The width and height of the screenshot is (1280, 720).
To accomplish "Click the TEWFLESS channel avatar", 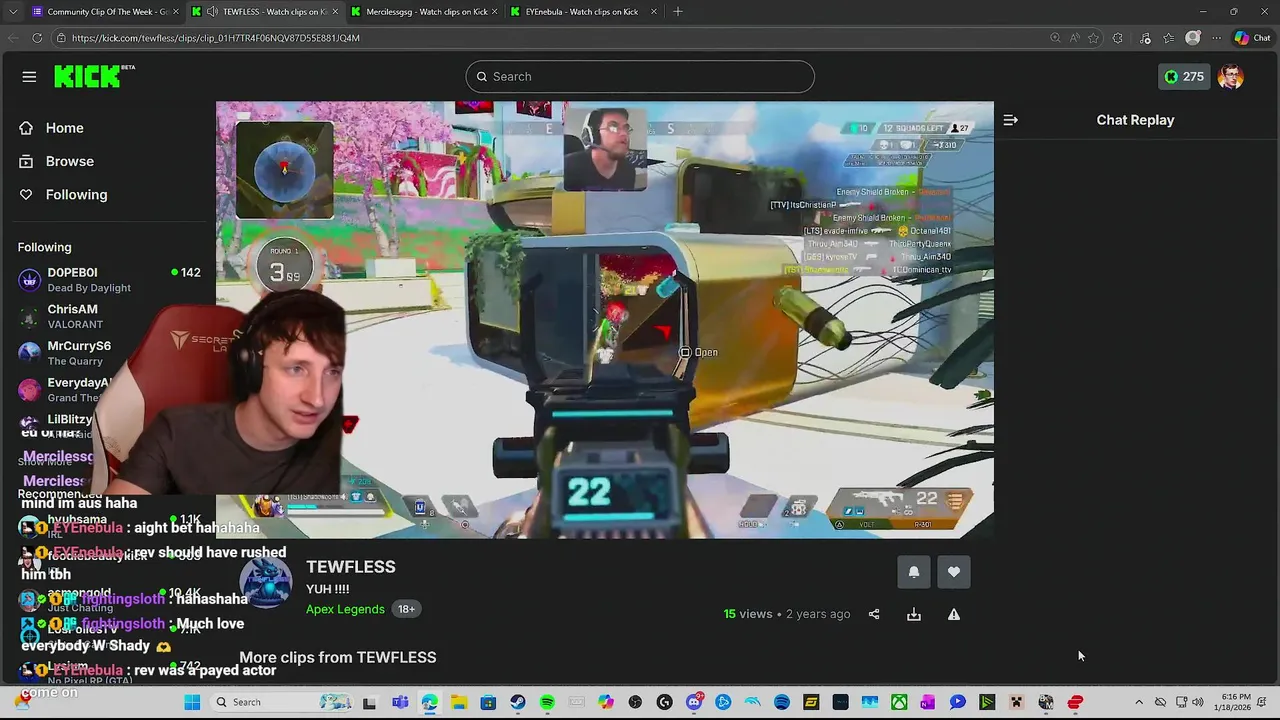I will tap(265, 581).
